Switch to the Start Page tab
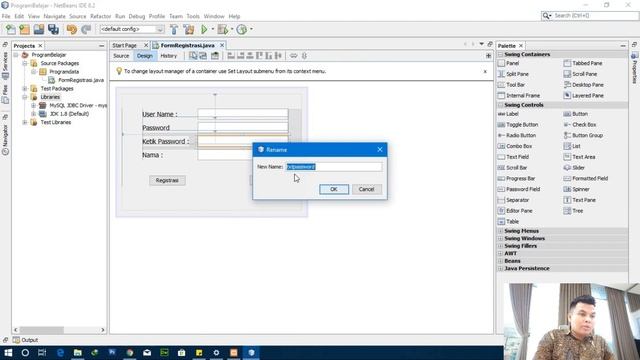 124,45
